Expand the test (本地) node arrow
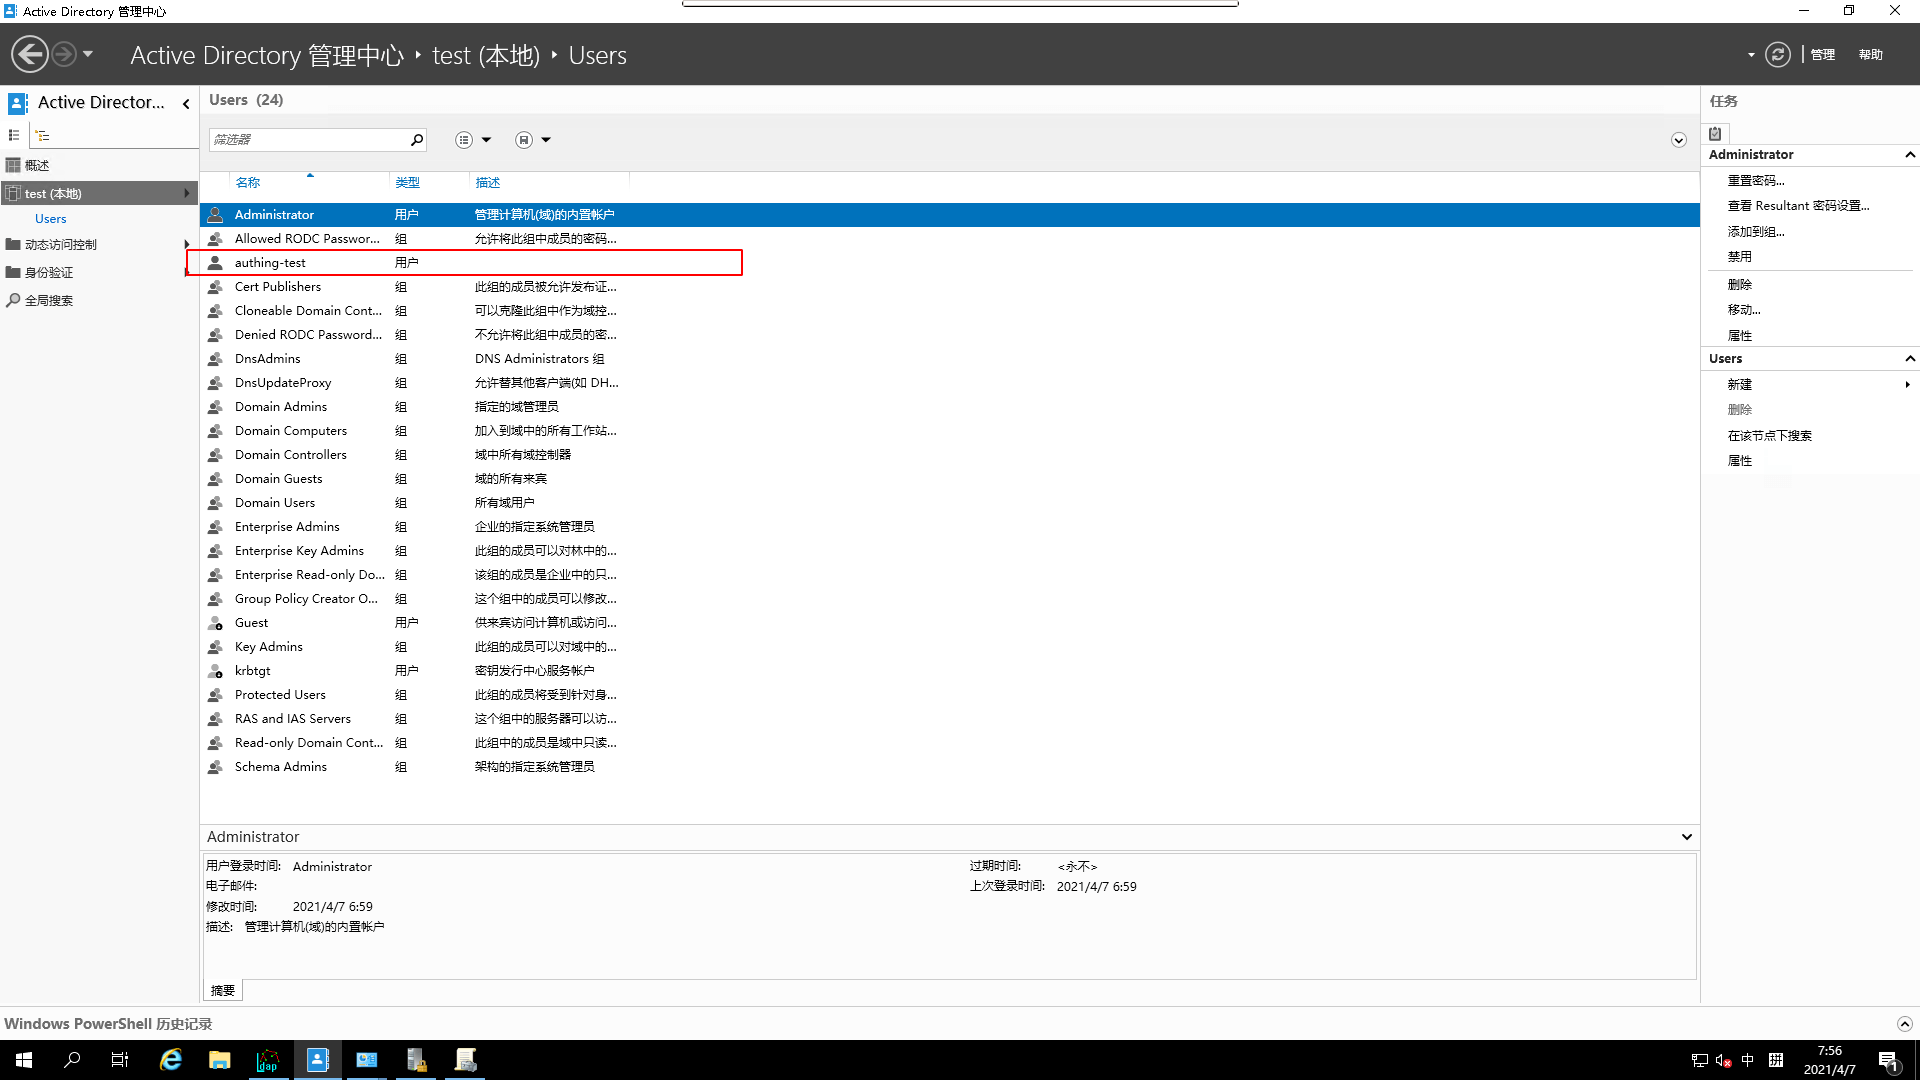The width and height of the screenshot is (1920, 1080). tap(186, 194)
